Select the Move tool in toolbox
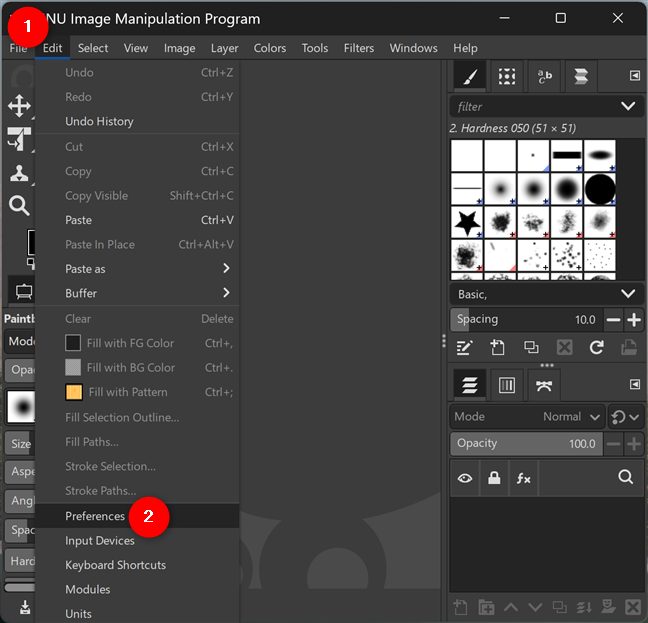The image size is (648, 623). [x=19, y=106]
